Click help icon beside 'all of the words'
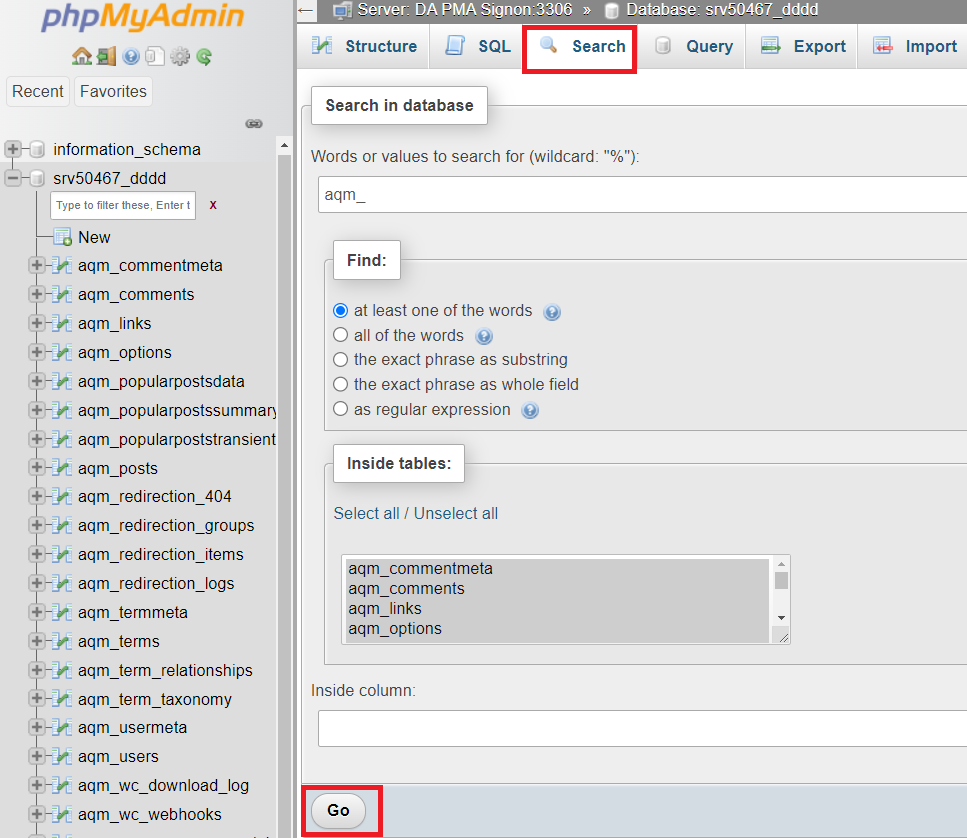This screenshot has width=967, height=838. coord(484,337)
